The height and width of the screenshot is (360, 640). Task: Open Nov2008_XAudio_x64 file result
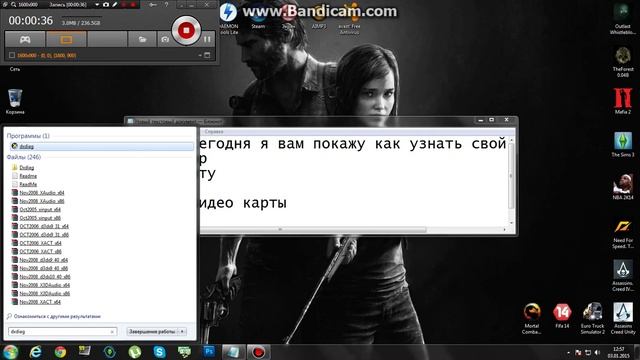coord(42,193)
